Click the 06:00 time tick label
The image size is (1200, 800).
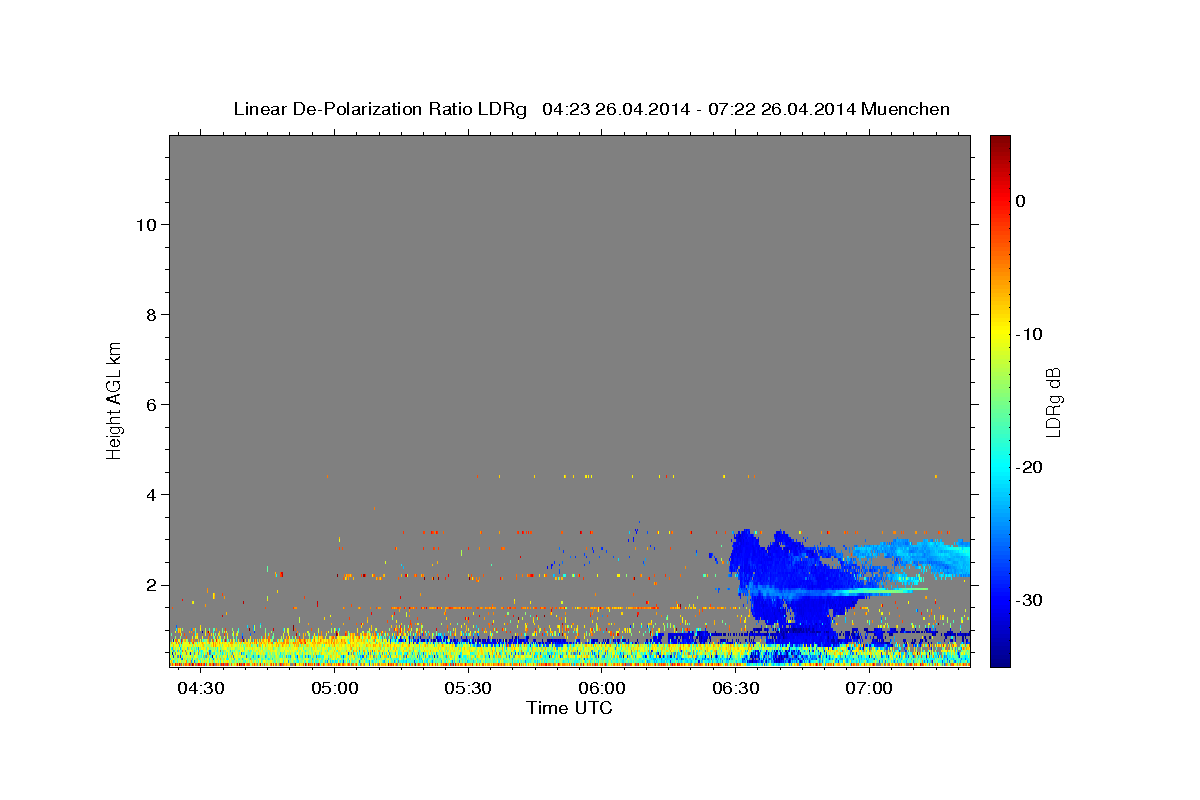pyautogui.click(x=602, y=690)
